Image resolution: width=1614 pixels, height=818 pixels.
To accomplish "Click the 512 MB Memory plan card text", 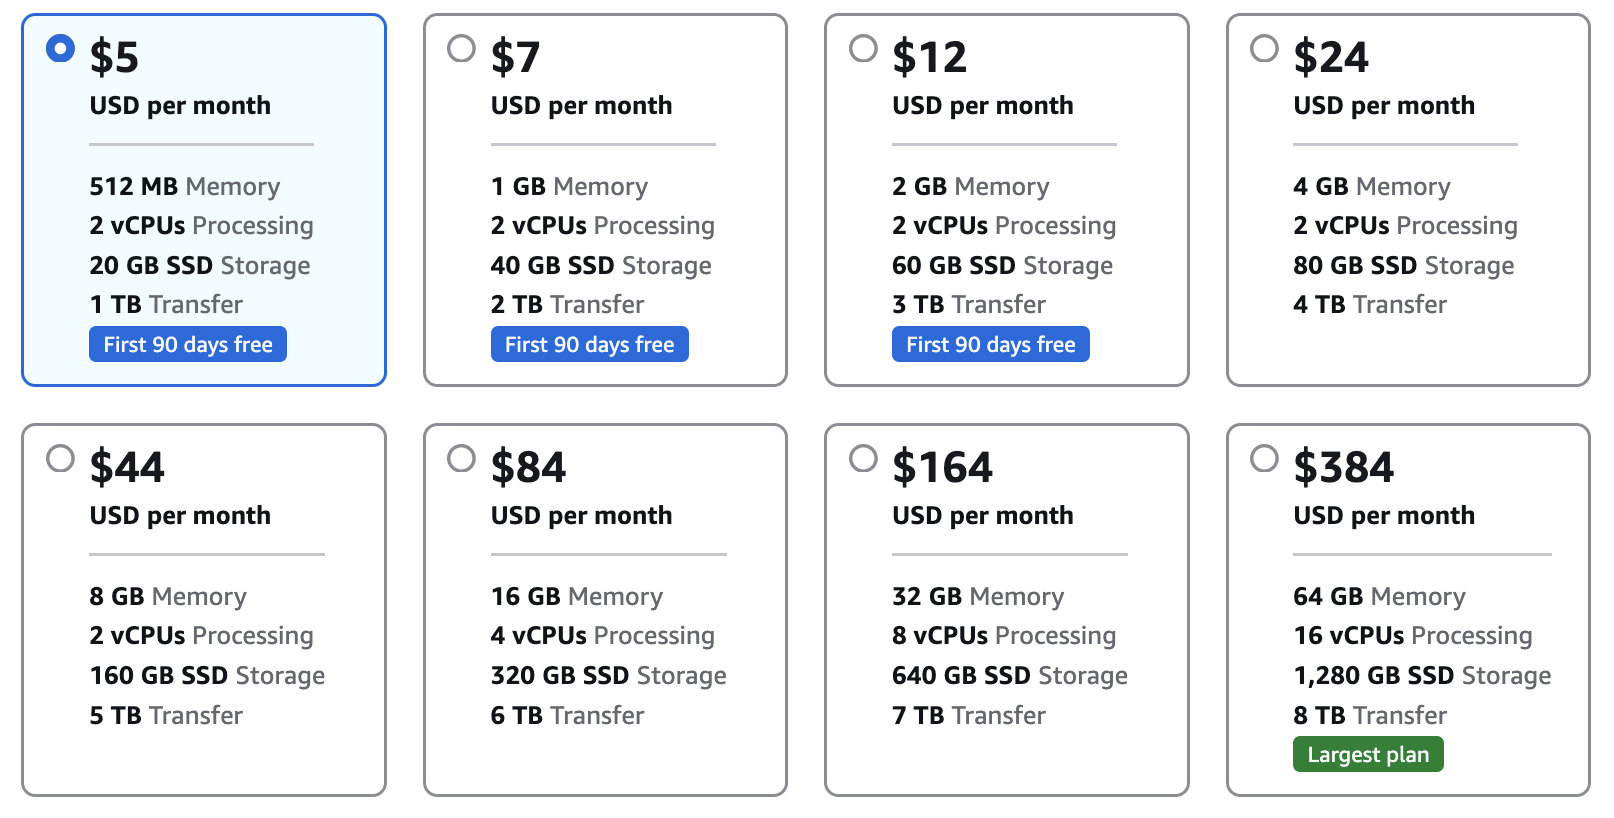I will (185, 187).
